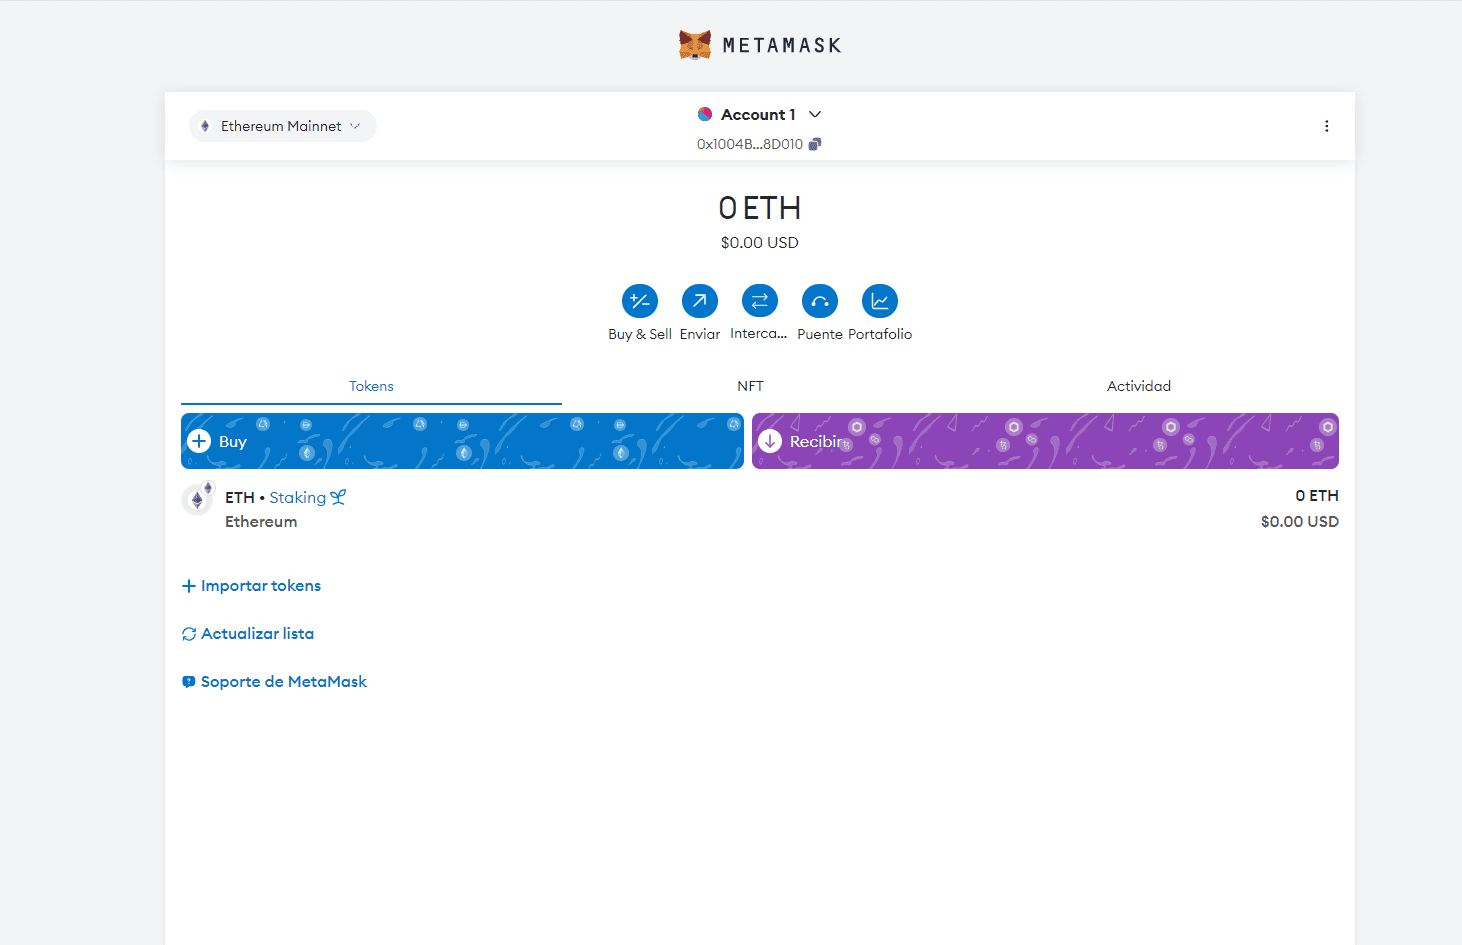
Task: Switch to the Actividad tab
Action: (x=1139, y=386)
